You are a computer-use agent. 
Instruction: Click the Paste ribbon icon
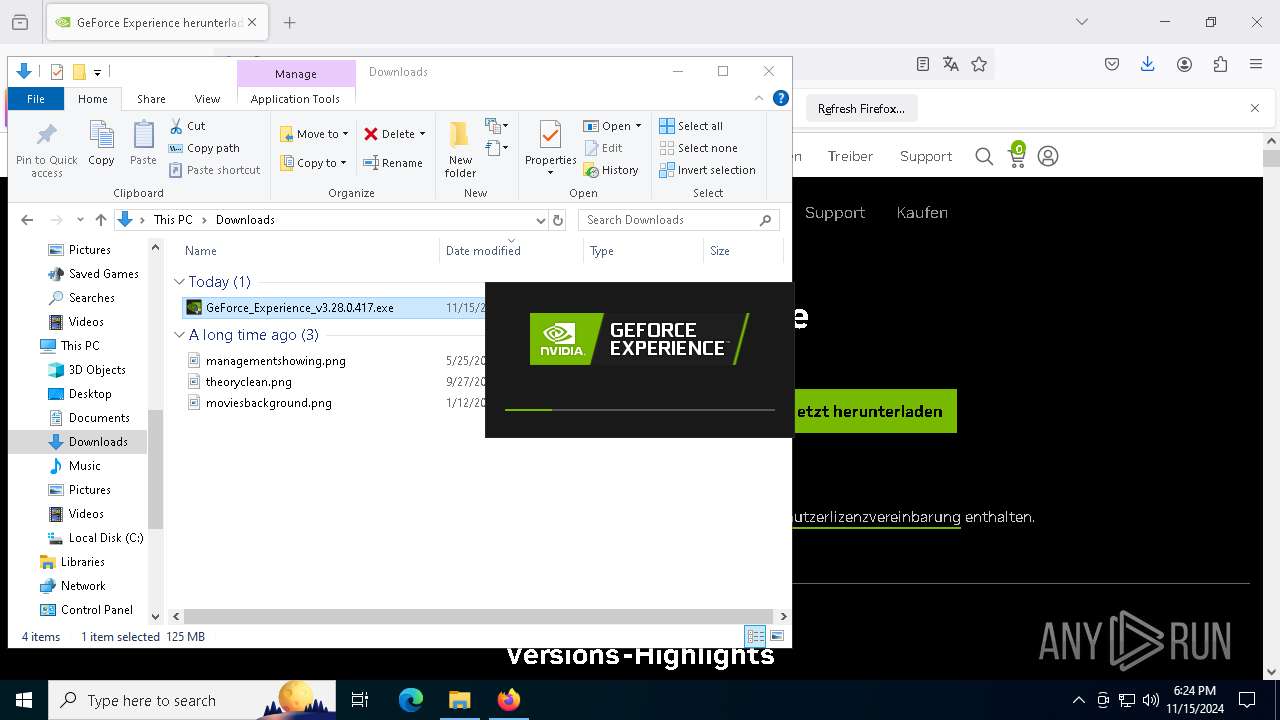coord(143,144)
